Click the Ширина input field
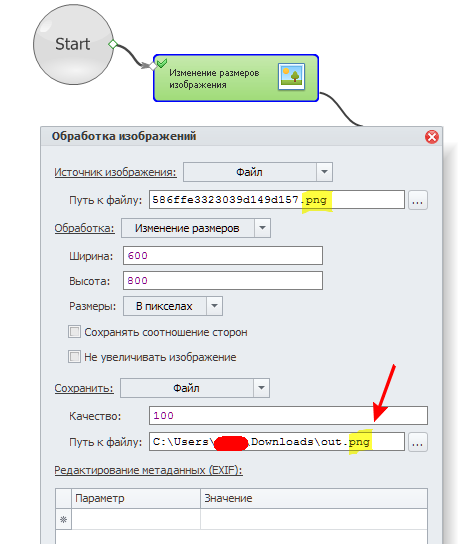475x544 pixels. pyautogui.click(x=223, y=256)
